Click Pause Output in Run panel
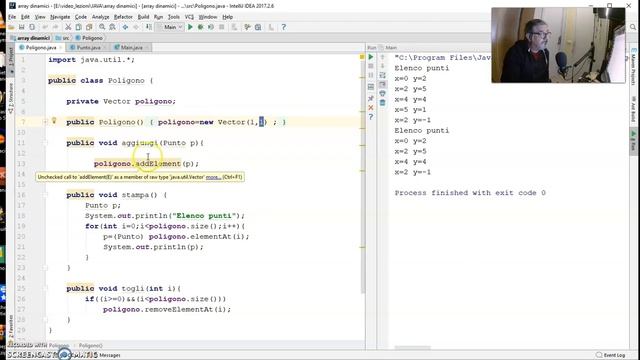The height and width of the screenshot is (360, 640). tap(371, 76)
